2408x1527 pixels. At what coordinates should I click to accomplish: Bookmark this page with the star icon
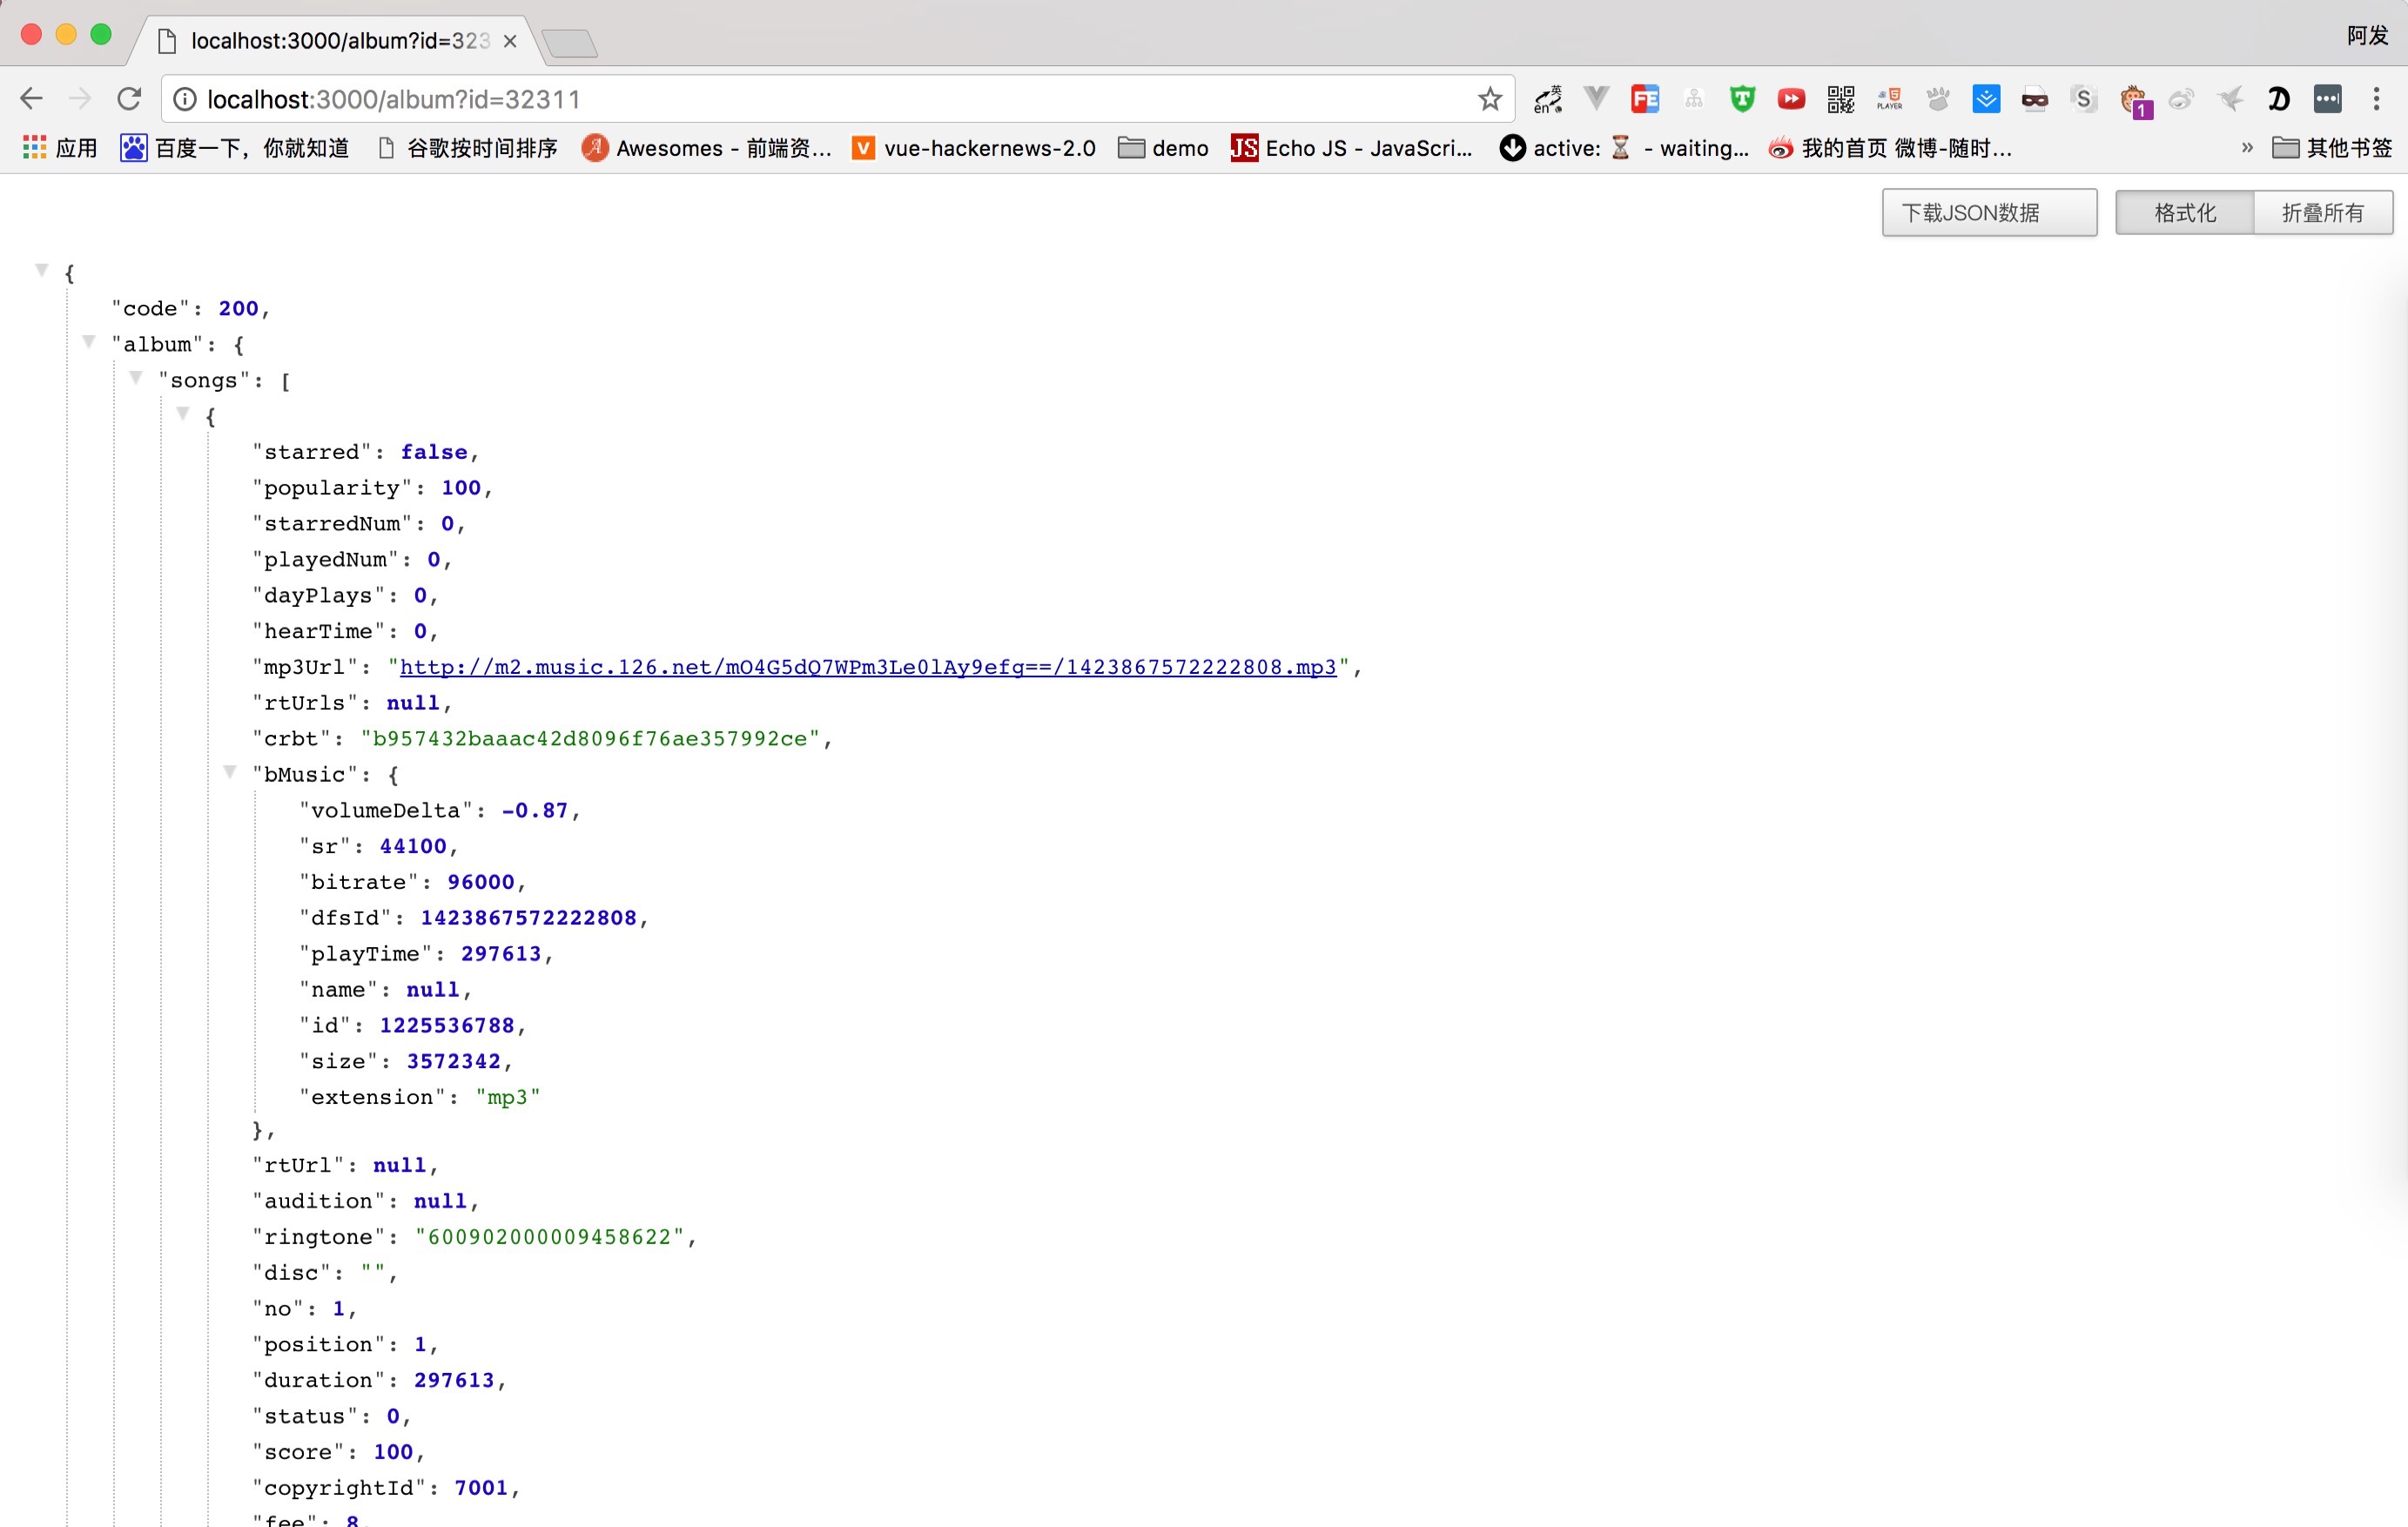tap(1489, 99)
